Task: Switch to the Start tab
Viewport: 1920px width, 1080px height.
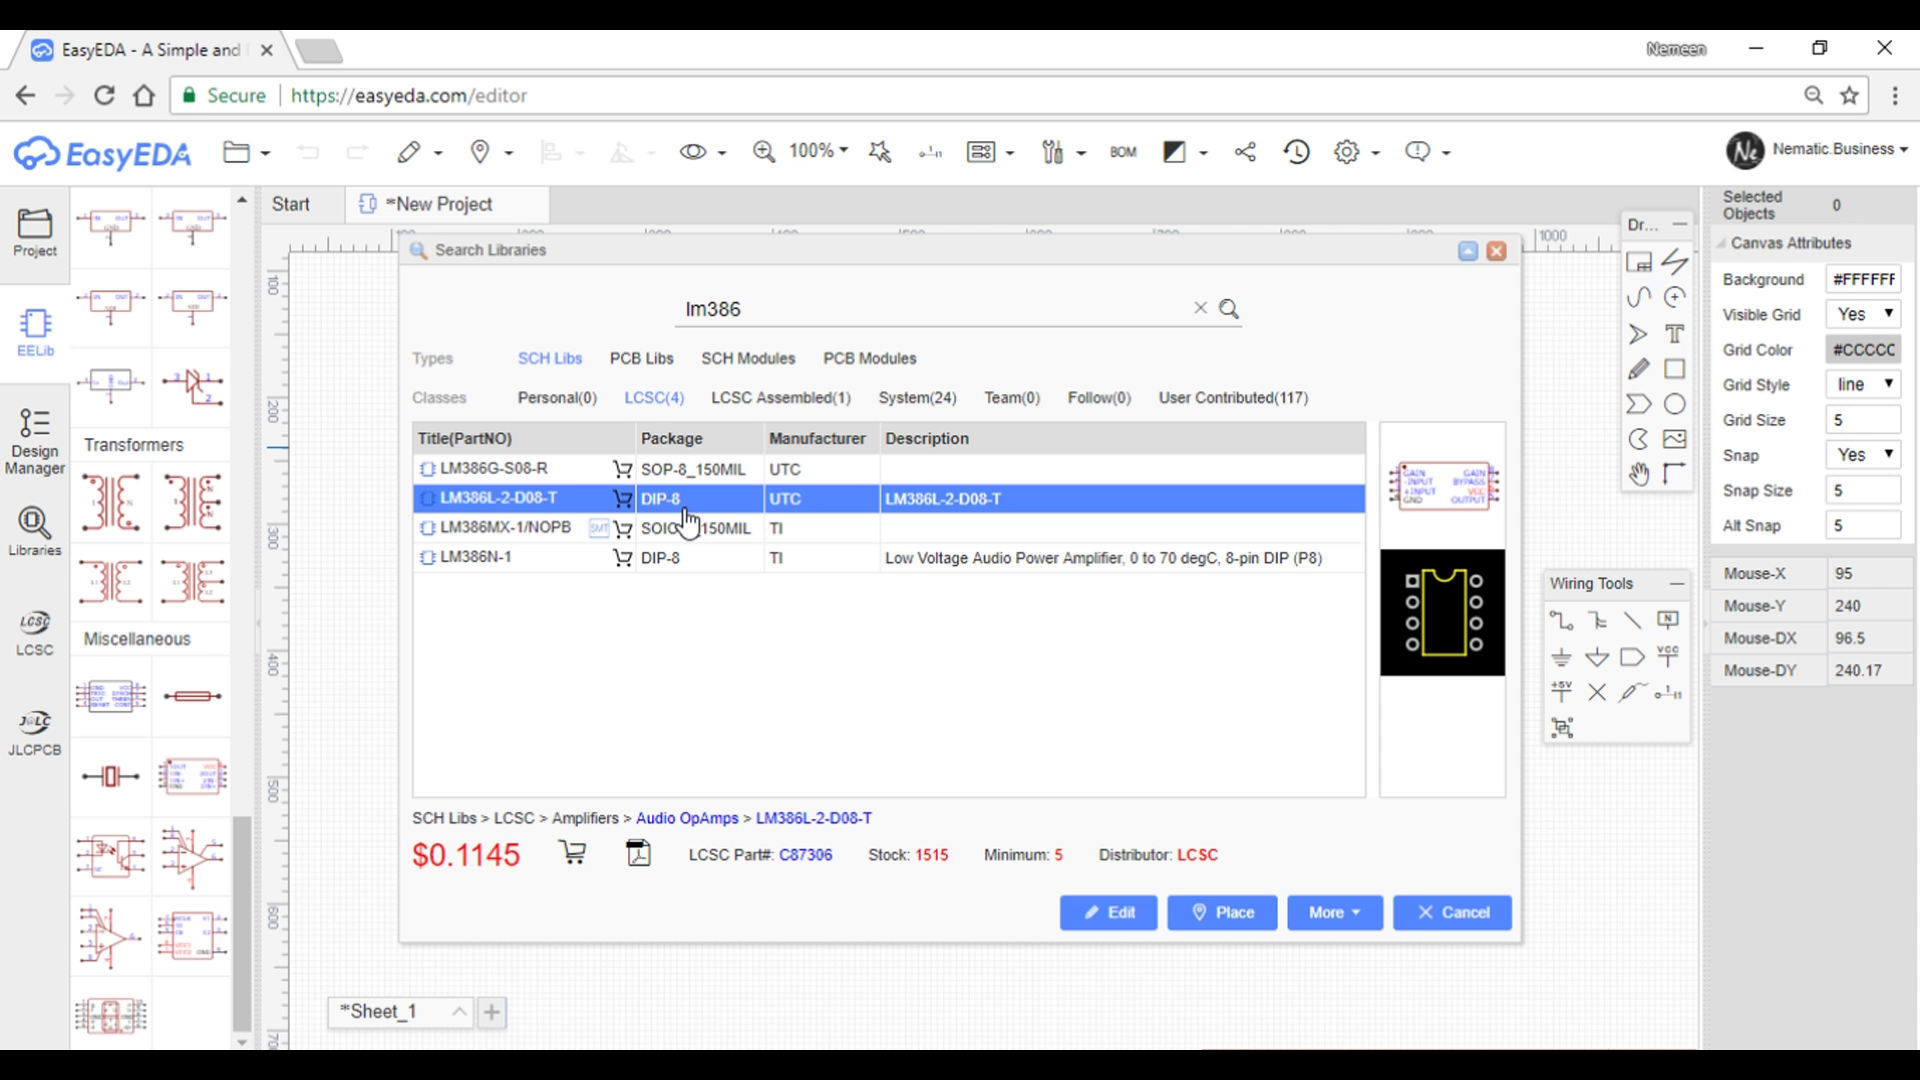Action: [291, 204]
